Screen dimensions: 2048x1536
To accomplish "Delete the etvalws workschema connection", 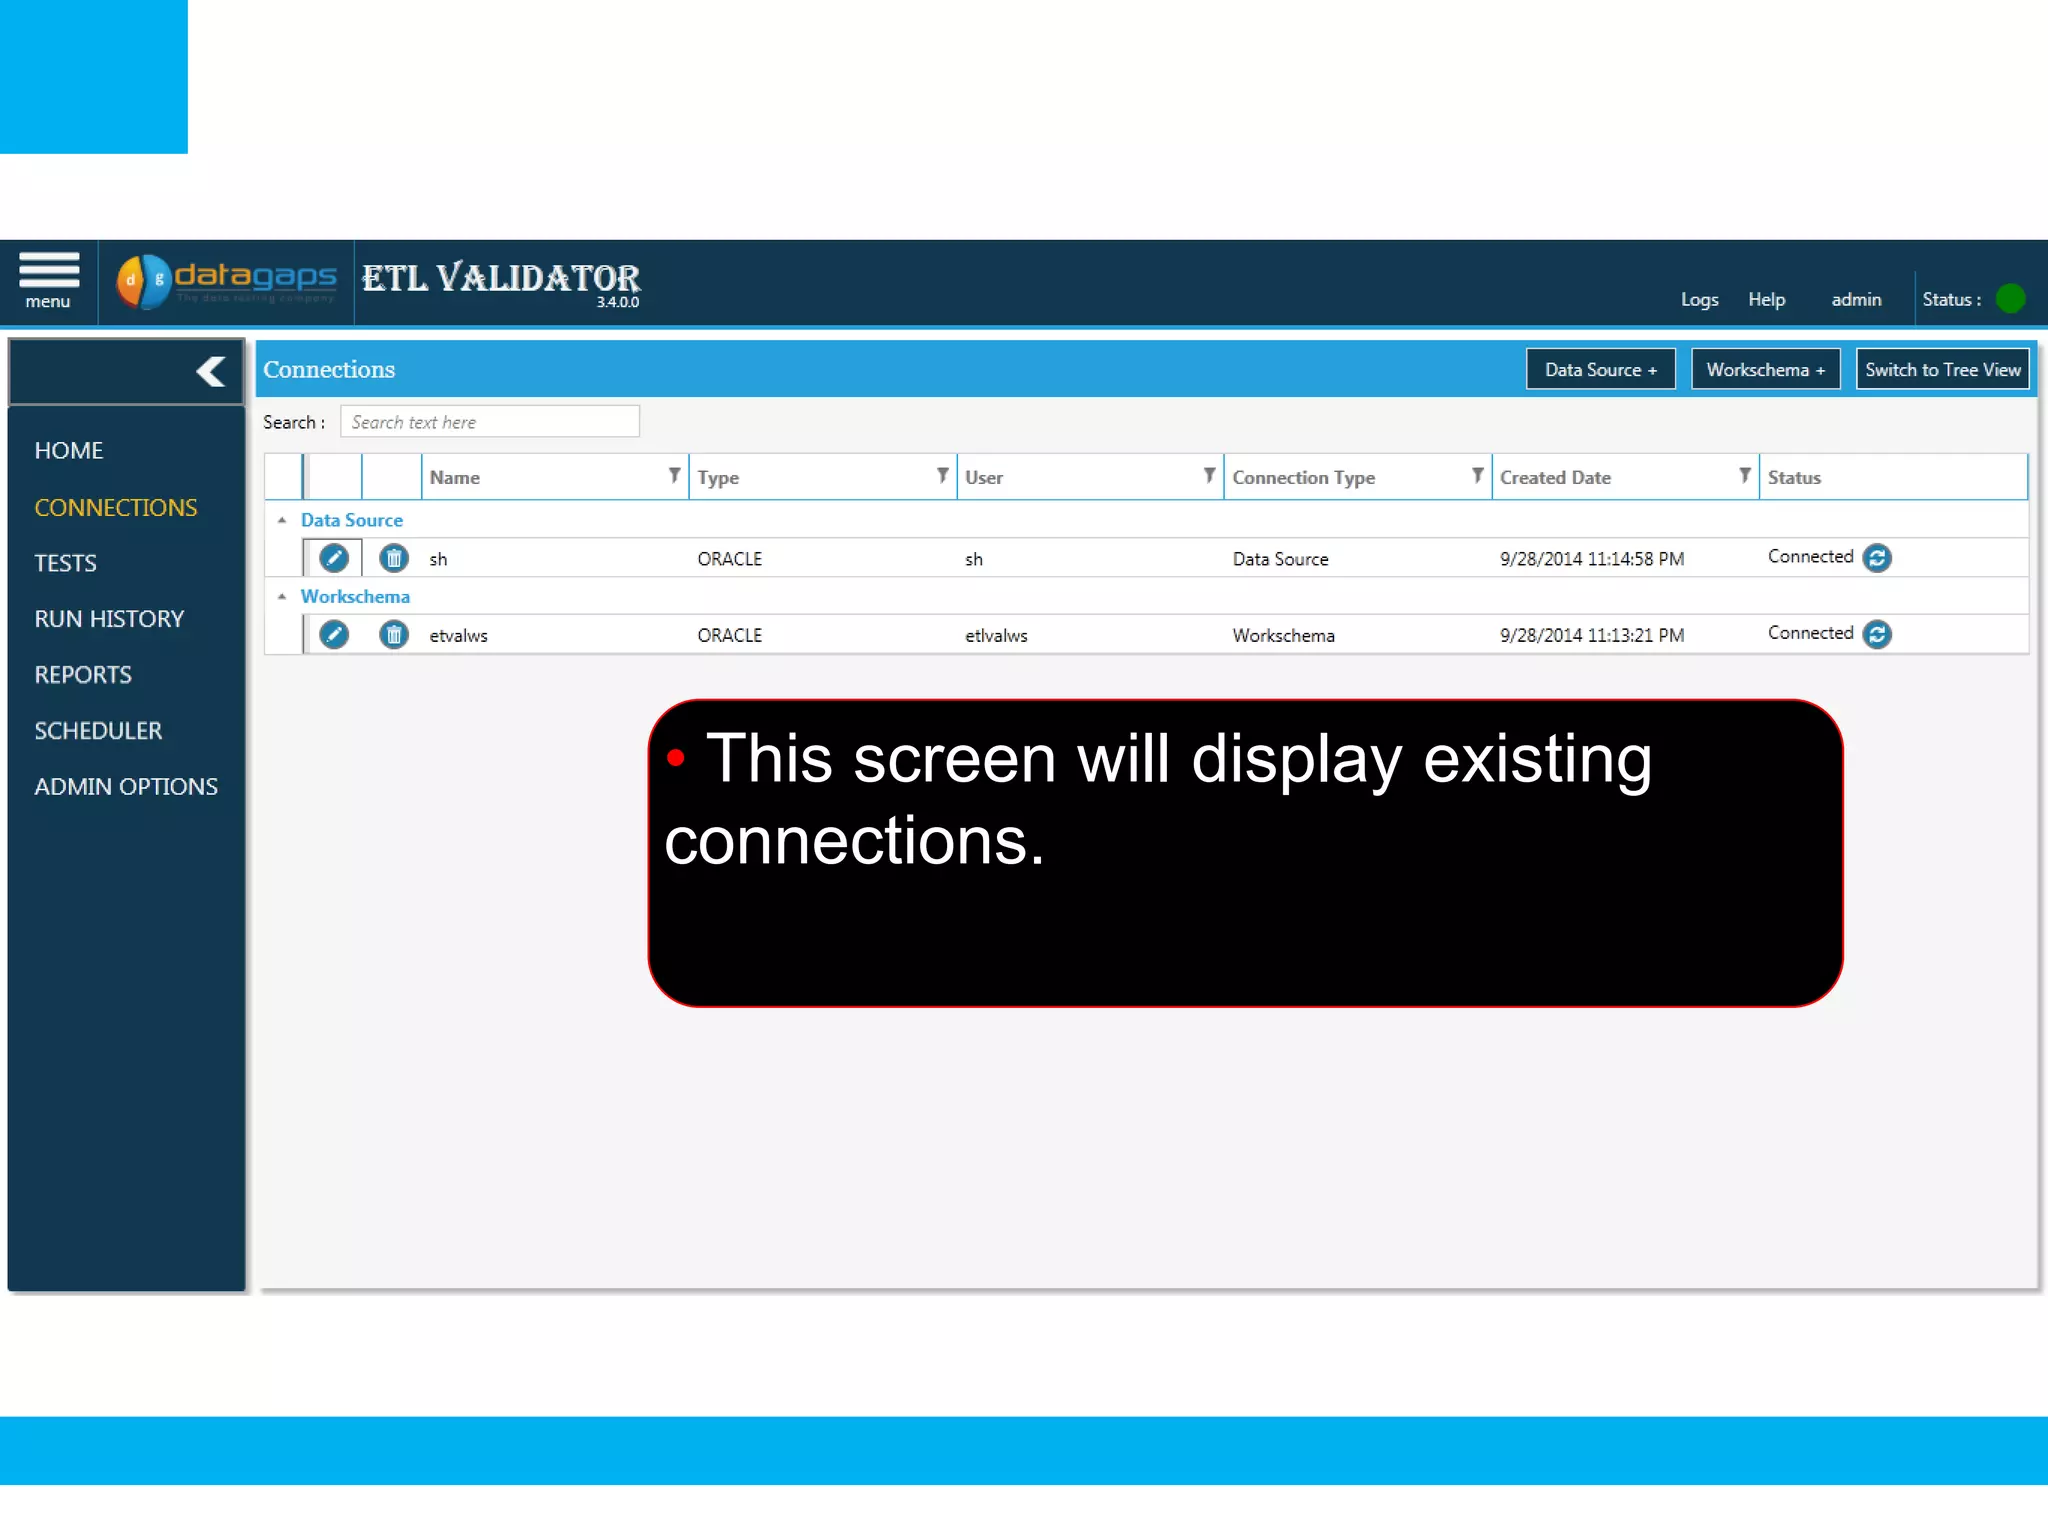I will [394, 635].
